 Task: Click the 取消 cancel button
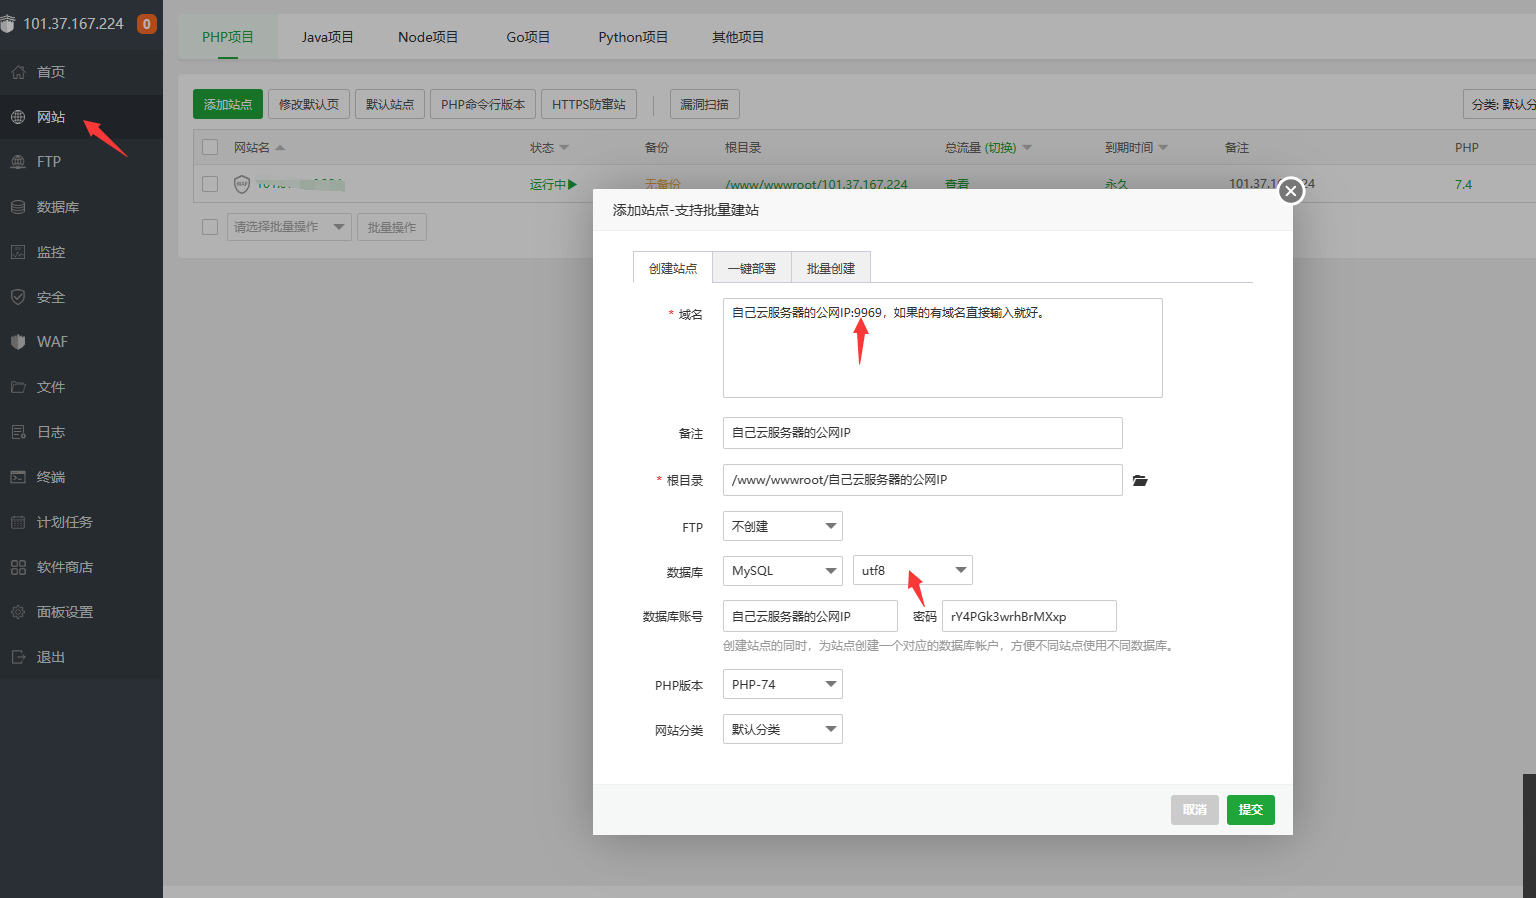(1194, 809)
